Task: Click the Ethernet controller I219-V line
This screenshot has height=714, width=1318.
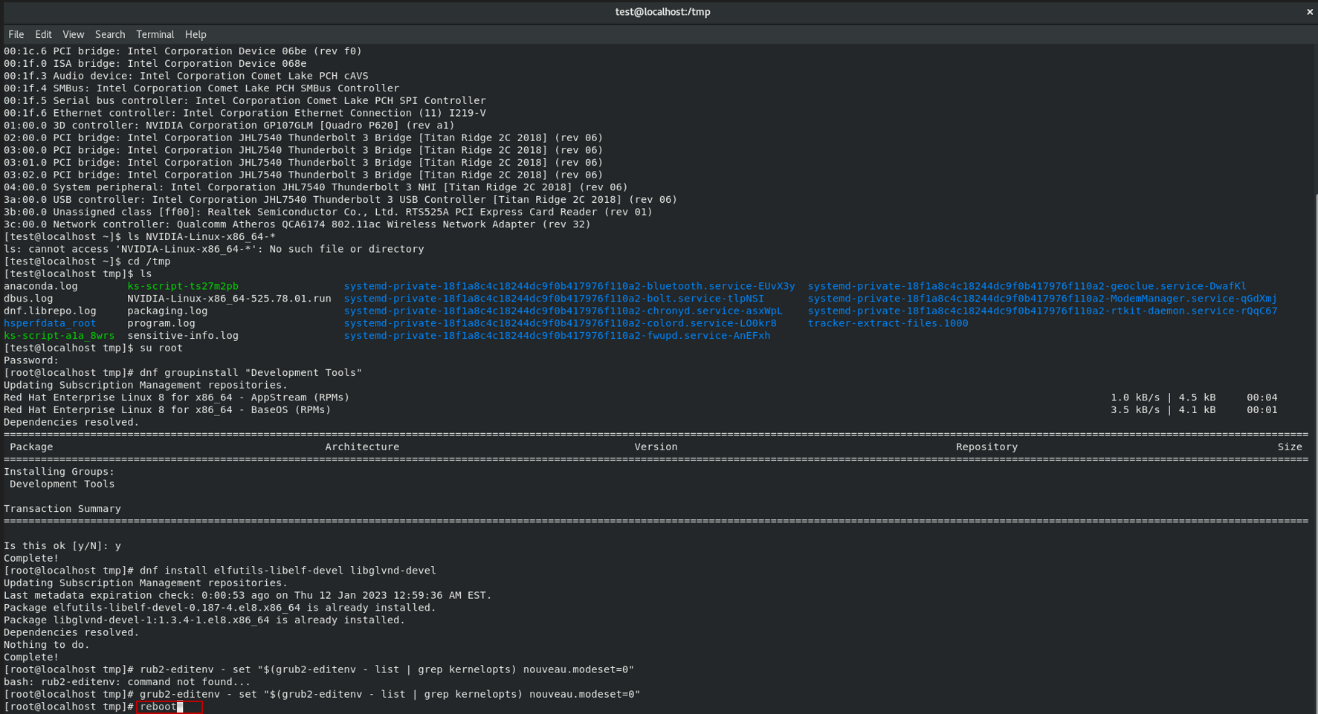Action: pyautogui.click(x=245, y=113)
